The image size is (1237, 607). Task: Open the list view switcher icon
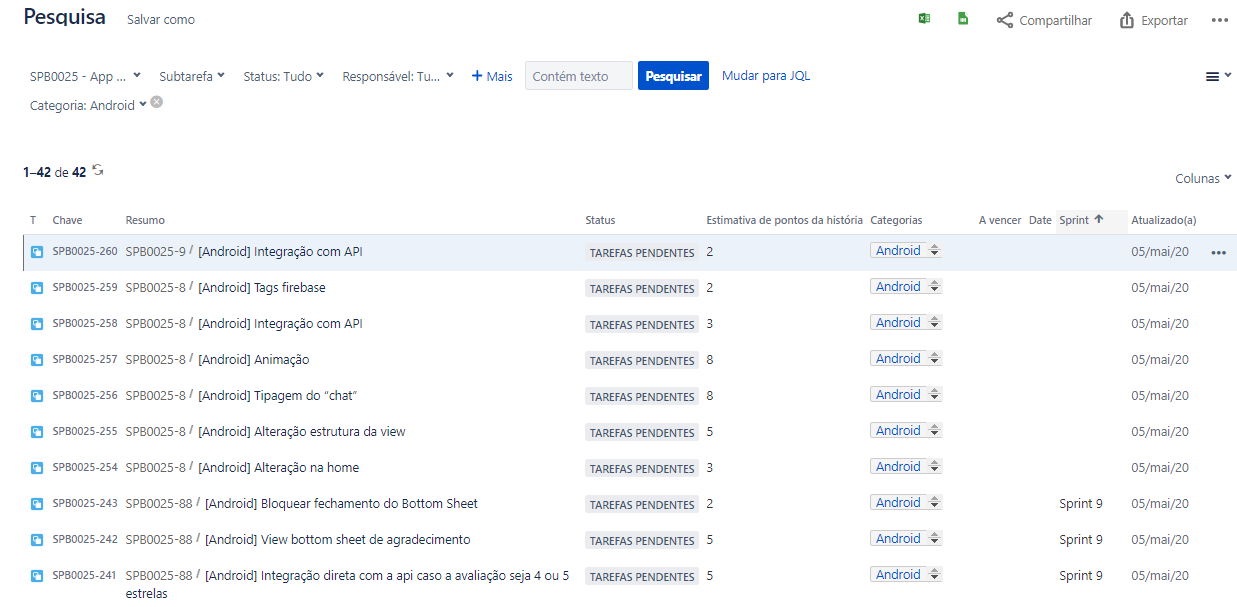(x=1218, y=76)
